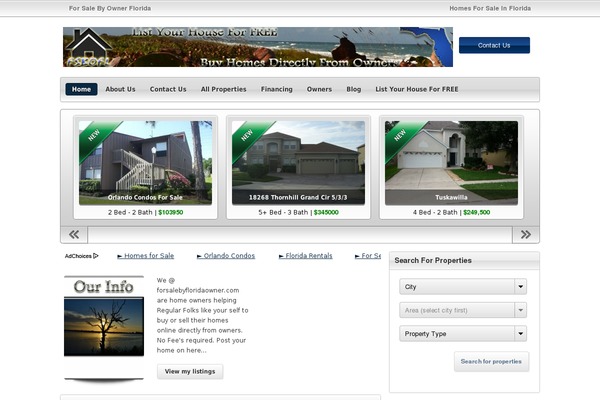Viewport: 600px width, 400px height.
Task: Click List Your House For FREE menu
Action: (x=417, y=89)
